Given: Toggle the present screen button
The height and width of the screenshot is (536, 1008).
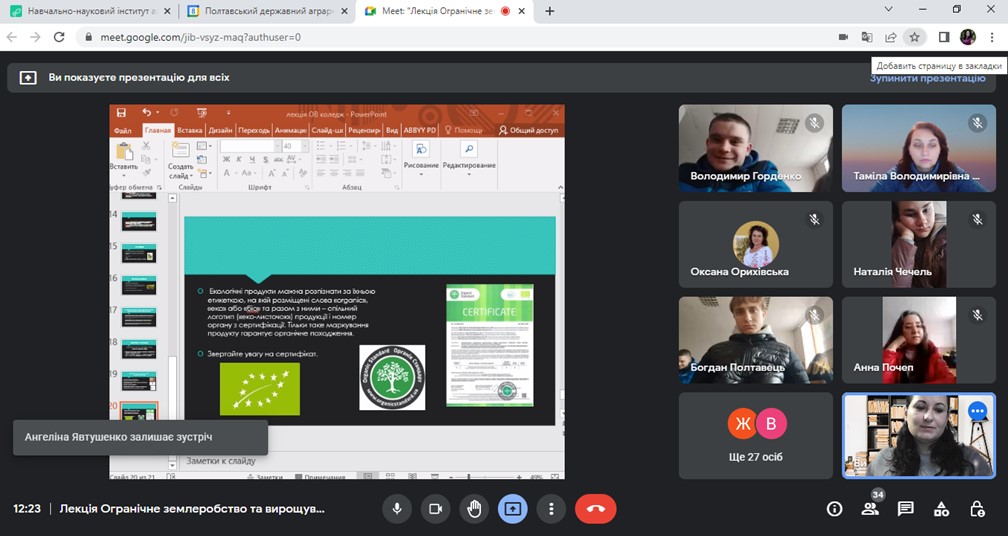Looking at the screenshot, I should pyautogui.click(x=513, y=509).
